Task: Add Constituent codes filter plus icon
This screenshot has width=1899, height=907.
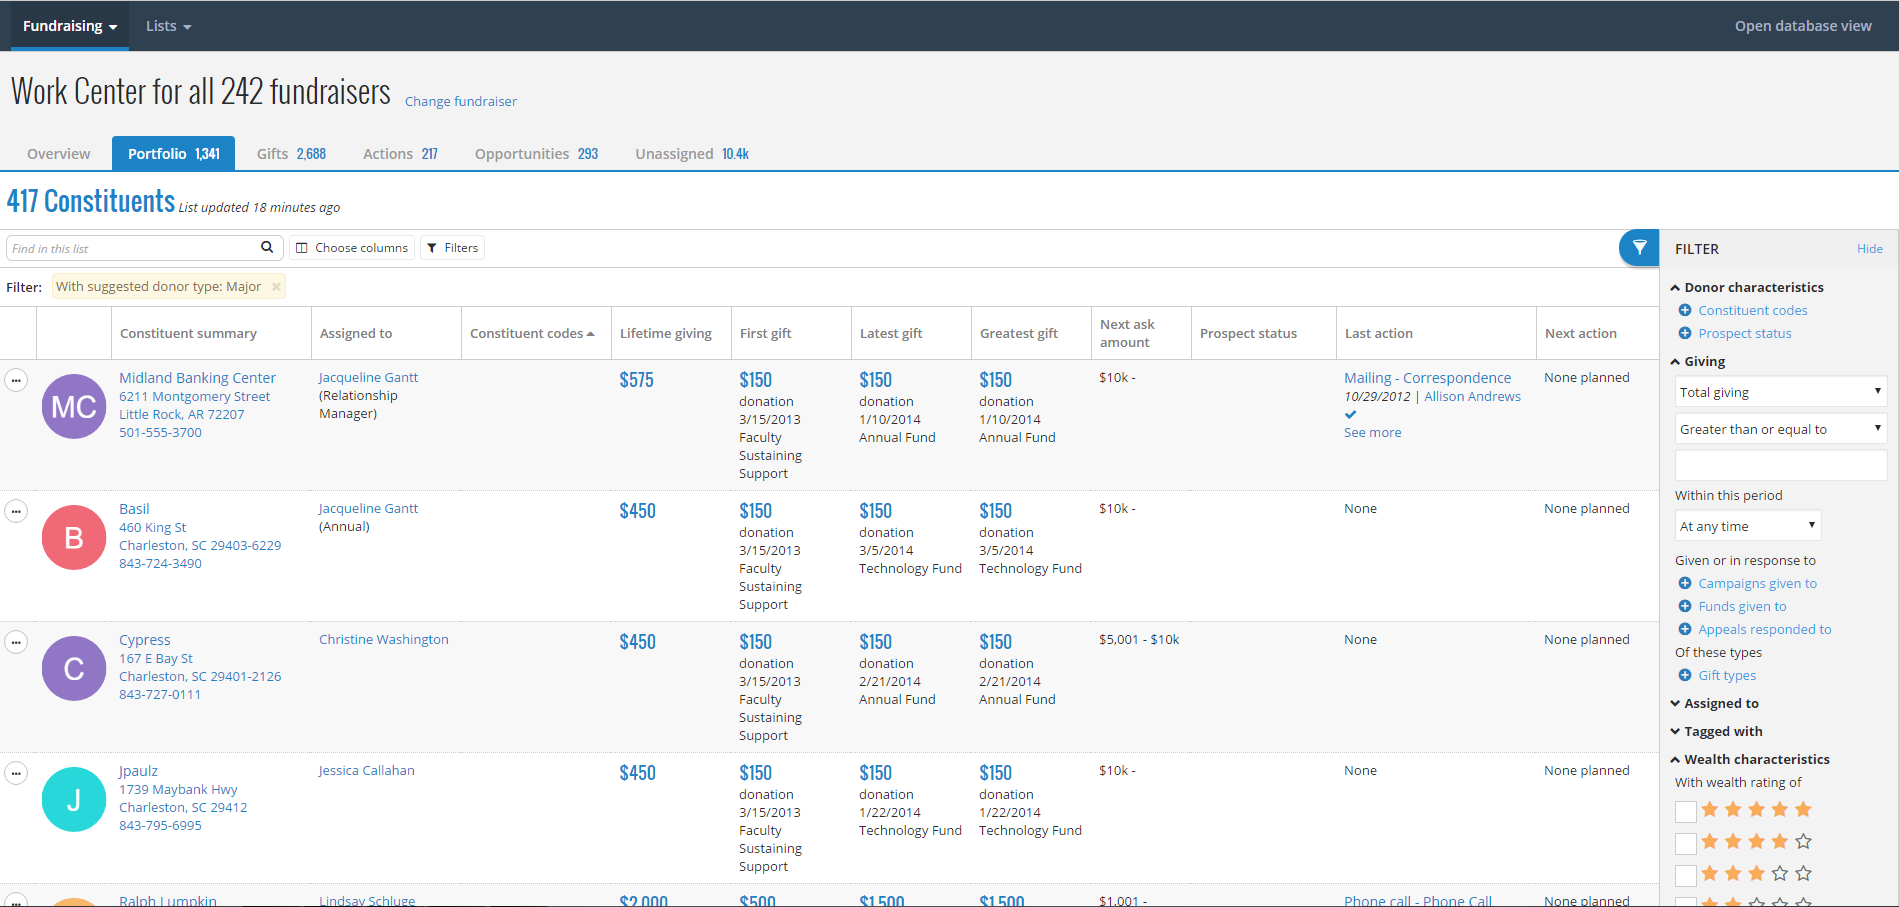Action: pos(1685,310)
